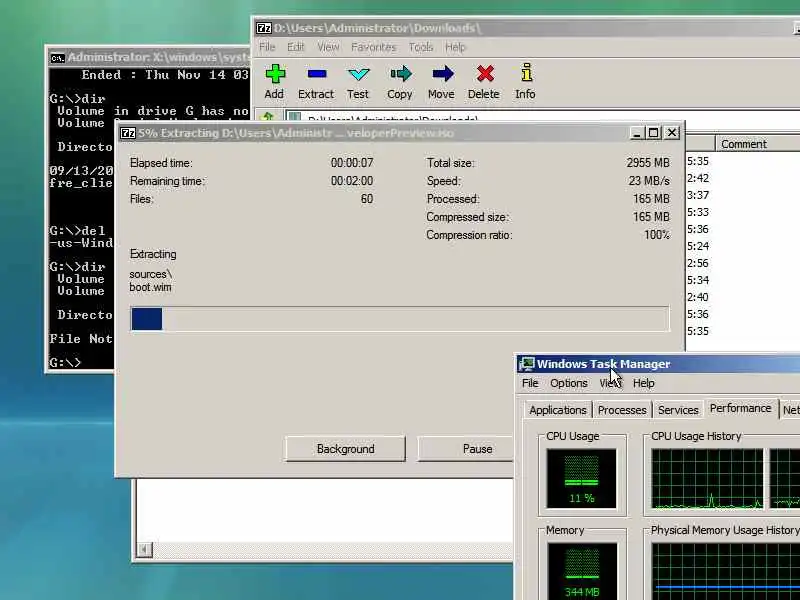Switch to the Applications tab in Task Manager
Viewport: 800px width, 600px height.
click(558, 410)
